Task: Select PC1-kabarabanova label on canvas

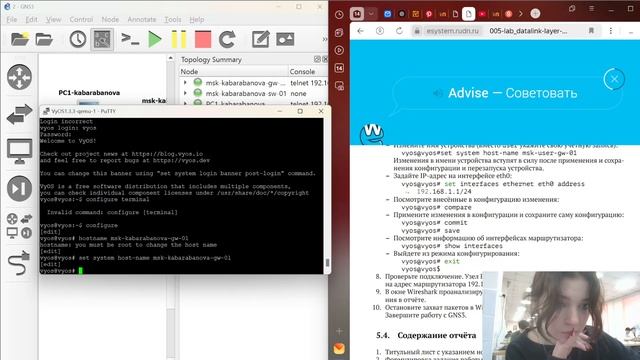Action: (89, 93)
